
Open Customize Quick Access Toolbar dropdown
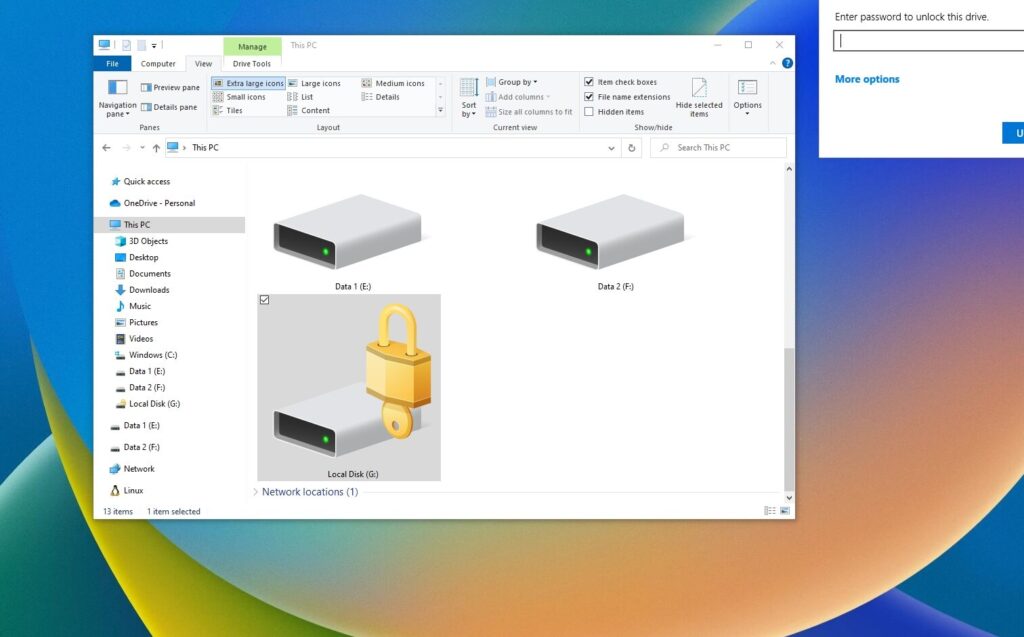pyautogui.click(x=154, y=46)
